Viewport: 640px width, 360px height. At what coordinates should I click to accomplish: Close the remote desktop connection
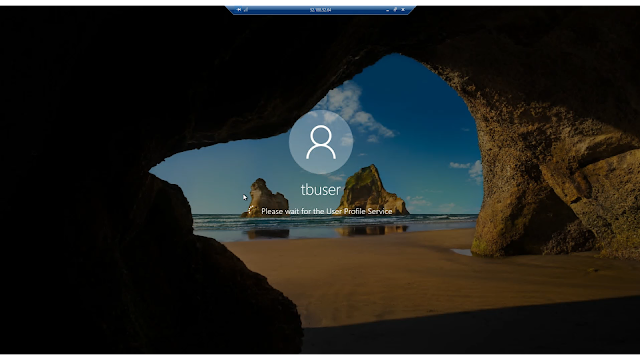pos(403,10)
